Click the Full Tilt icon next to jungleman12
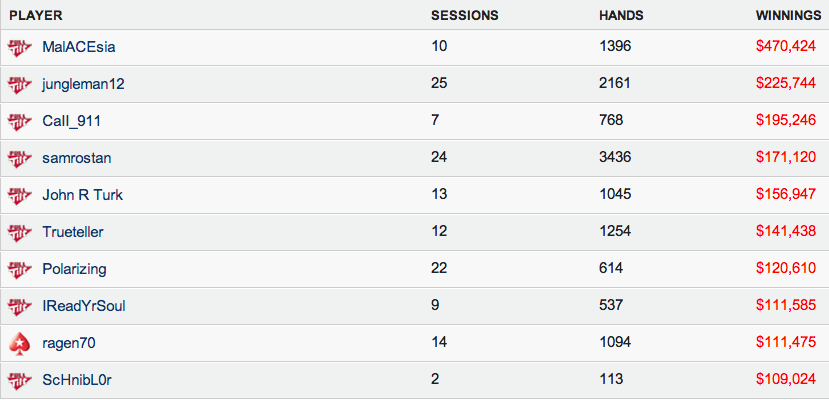829x400 pixels. coord(20,85)
